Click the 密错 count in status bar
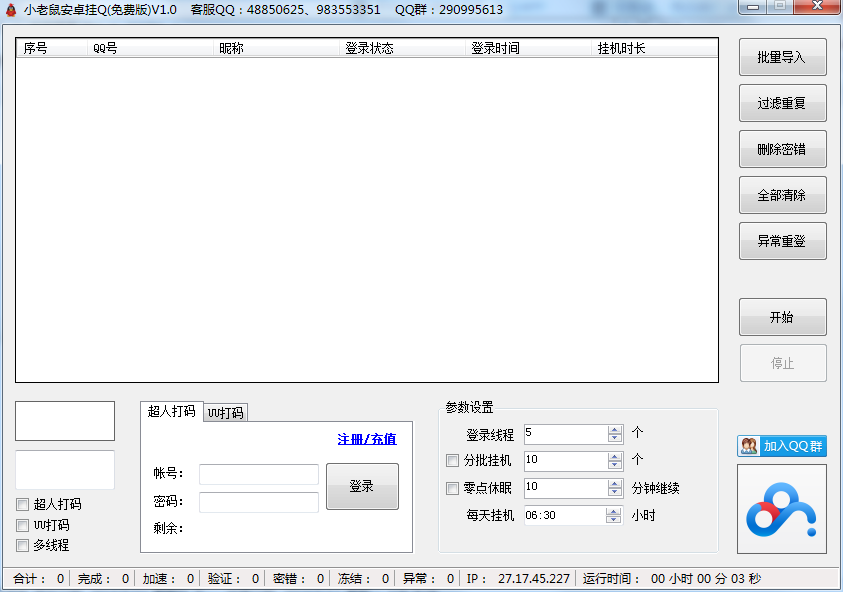 (298, 579)
